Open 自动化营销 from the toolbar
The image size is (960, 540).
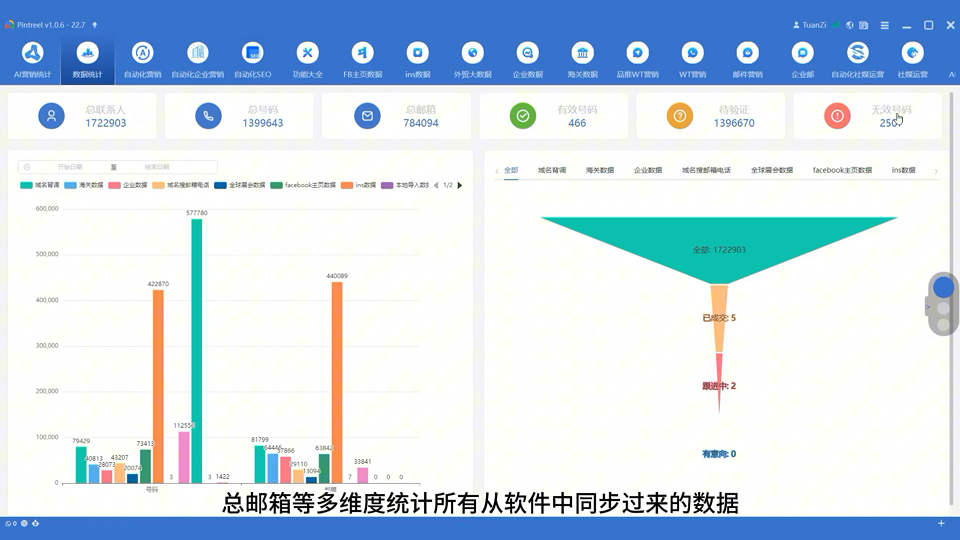(x=143, y=59)
